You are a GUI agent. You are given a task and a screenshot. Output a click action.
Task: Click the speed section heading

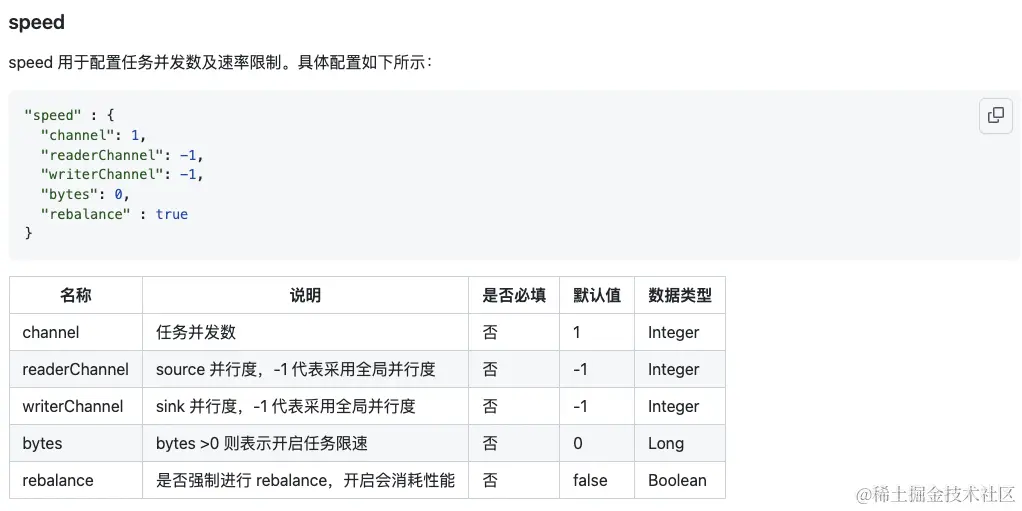[x=36, y=22]
